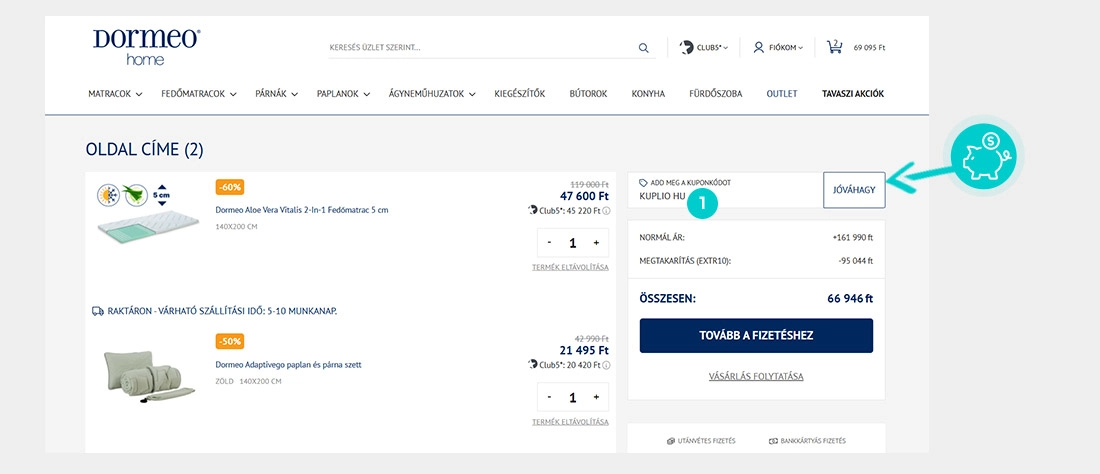The image size is (1100, 474).
Task: Click the Fiókom user account icon
Action: [758, 48]
